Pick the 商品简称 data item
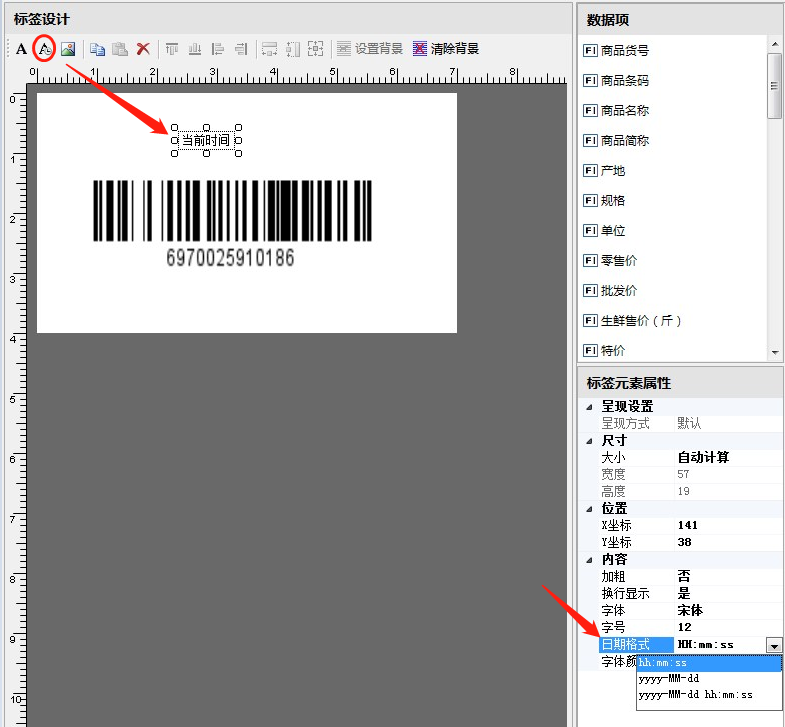The image size is (785, 727). click(x=616, y=141)
